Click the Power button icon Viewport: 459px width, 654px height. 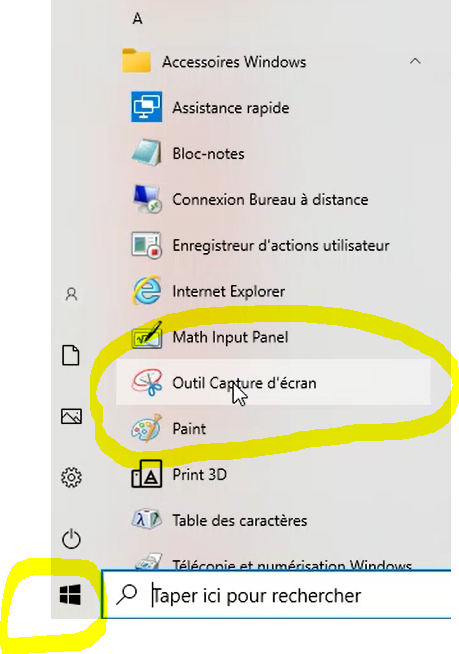71,538
